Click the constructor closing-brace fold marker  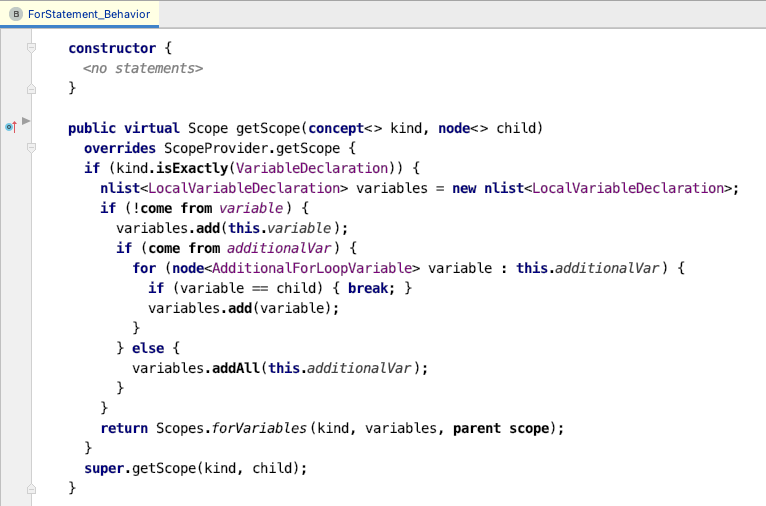[31, 88]
